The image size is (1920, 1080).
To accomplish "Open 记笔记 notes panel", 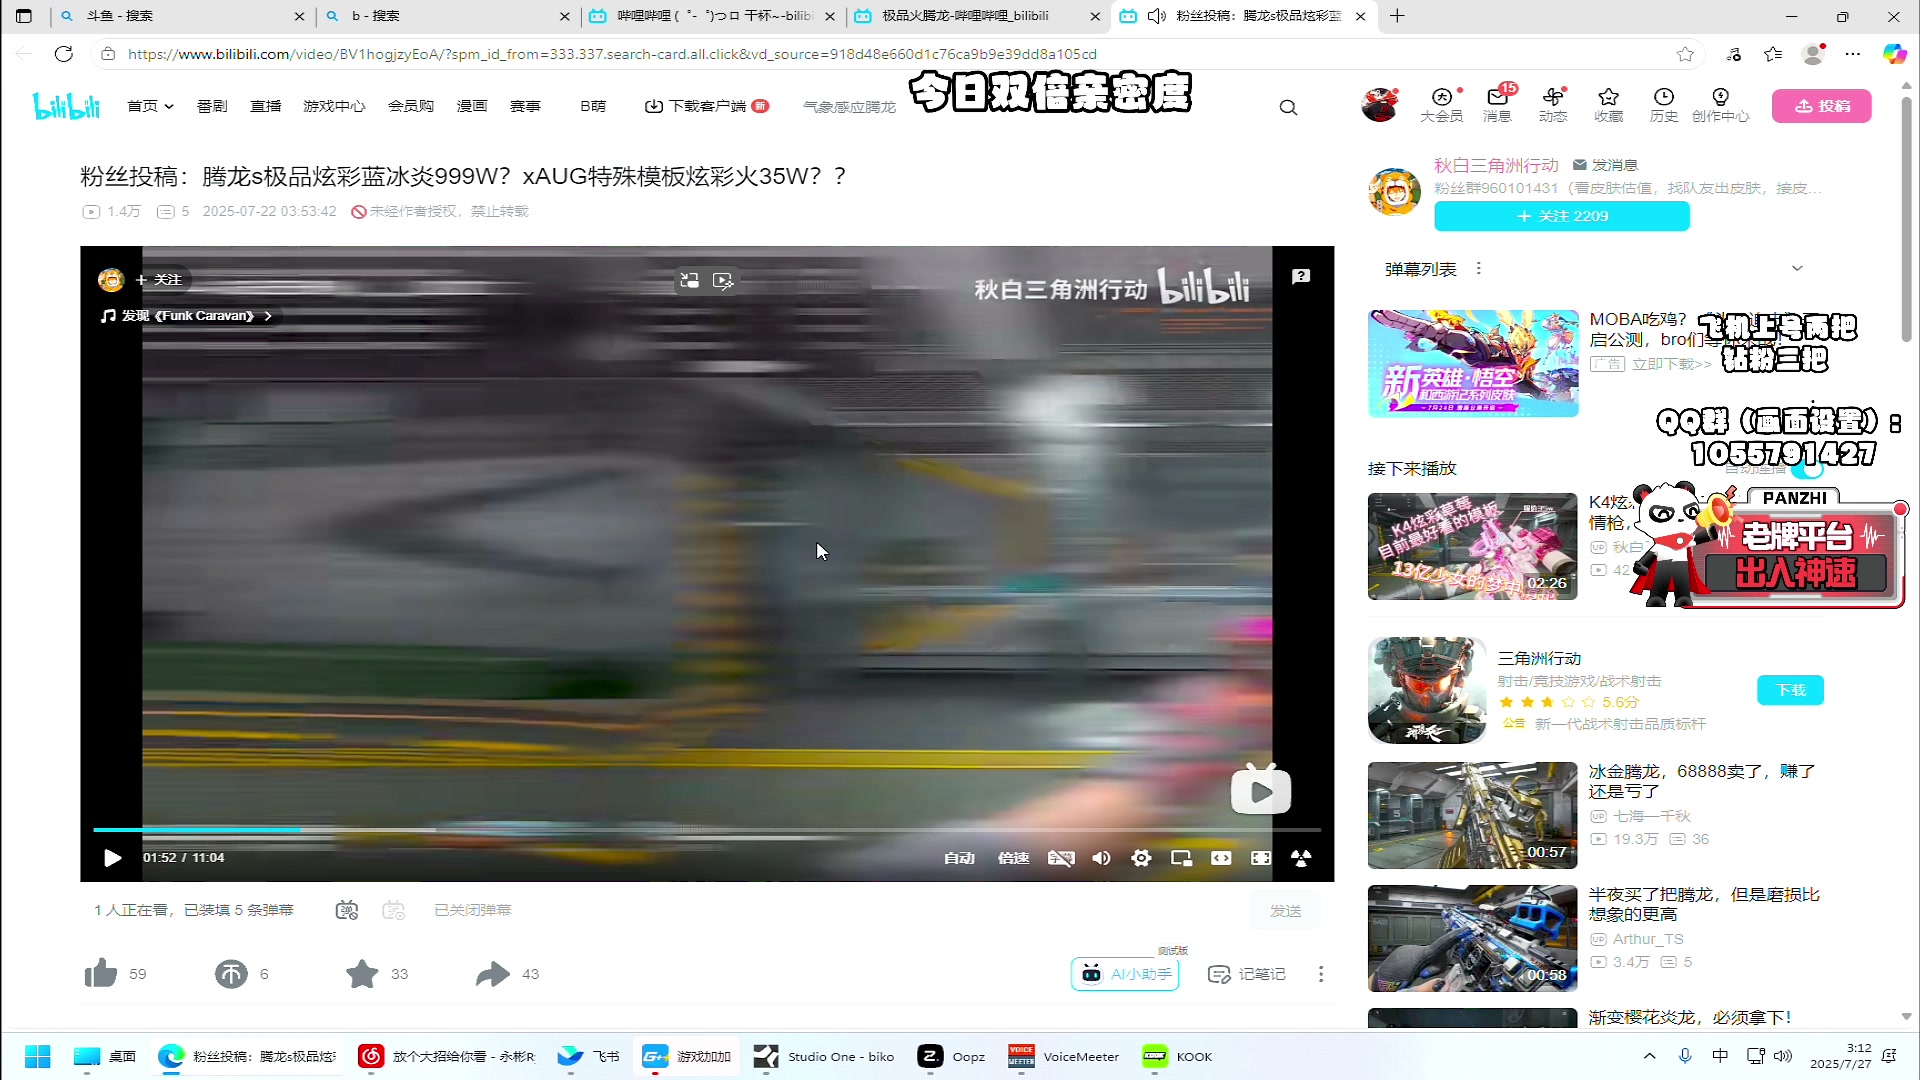I will point(1247,974).
